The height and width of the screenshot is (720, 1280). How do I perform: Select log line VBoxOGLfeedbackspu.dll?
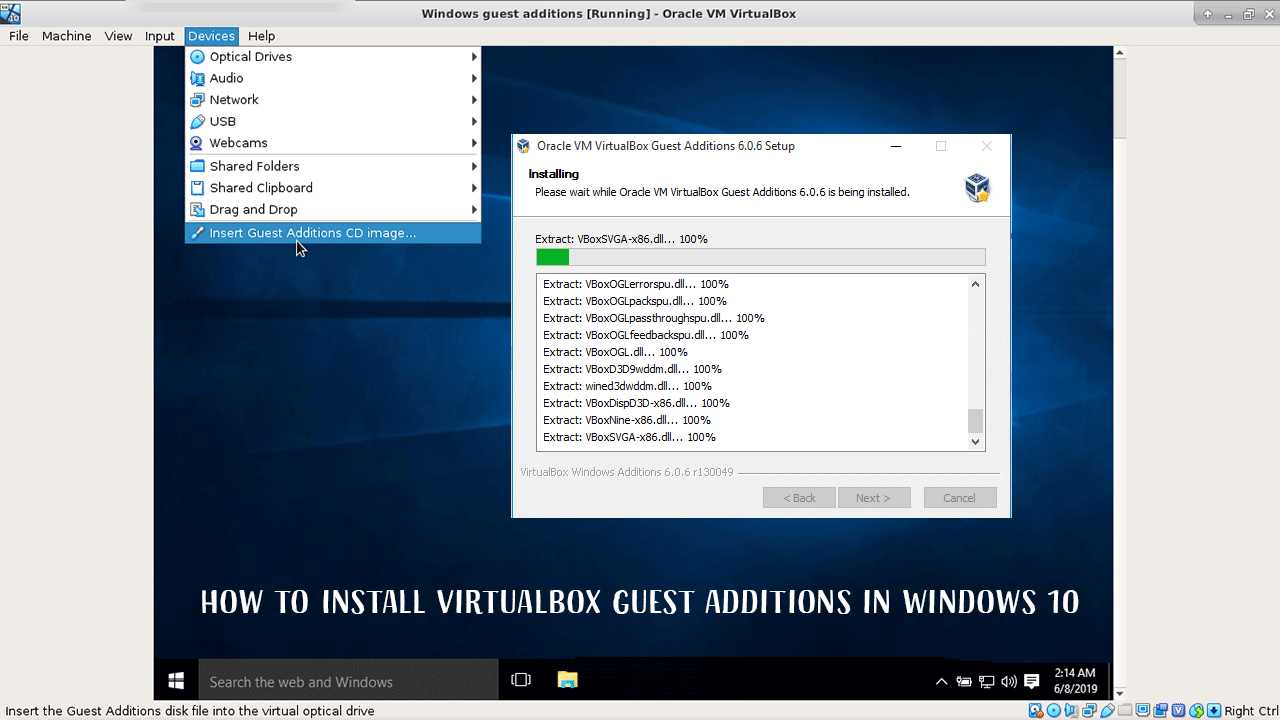pyautogui.click(x=646, y=335)
